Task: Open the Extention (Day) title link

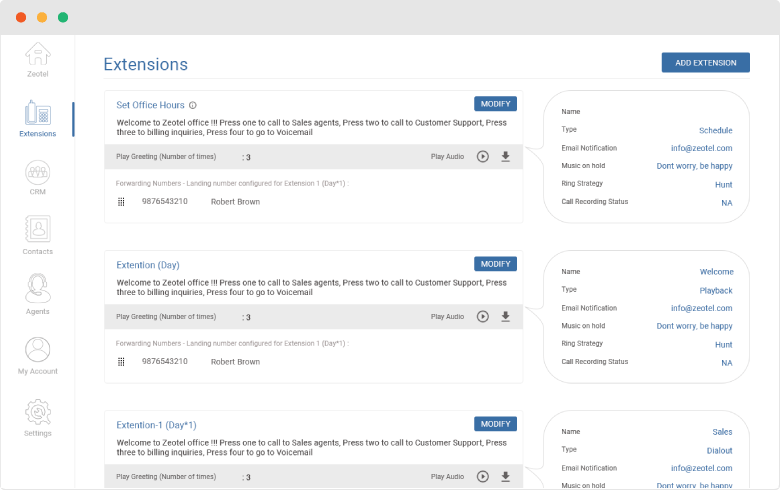Action: [x=148, y=265]
